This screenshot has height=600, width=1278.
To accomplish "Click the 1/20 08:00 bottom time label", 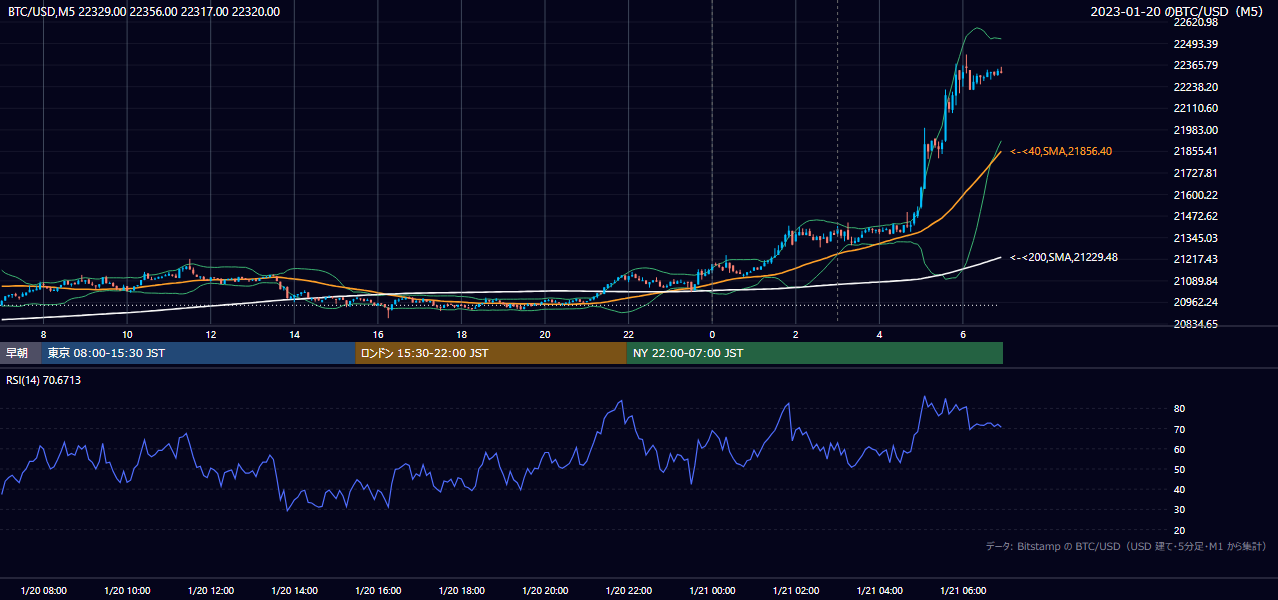I will 43,591.
